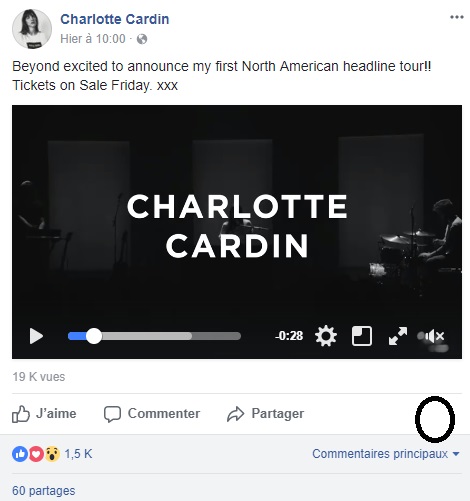Play the Charlotte Cardin video
This screenshot has width=470, height=501.
point(36,336)
